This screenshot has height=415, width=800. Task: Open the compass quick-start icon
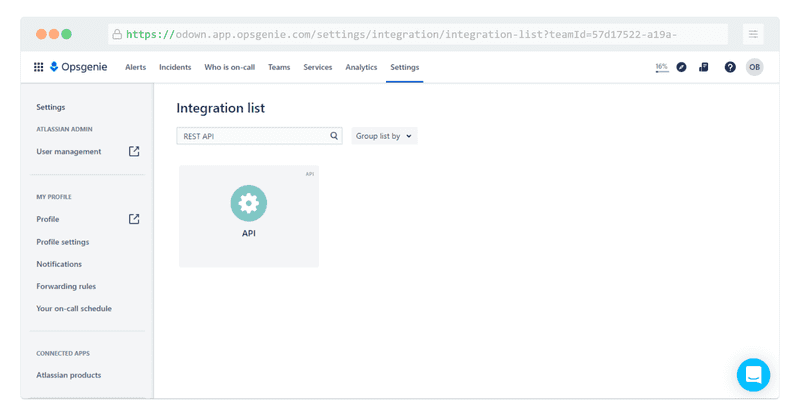(x=681, y=67)
